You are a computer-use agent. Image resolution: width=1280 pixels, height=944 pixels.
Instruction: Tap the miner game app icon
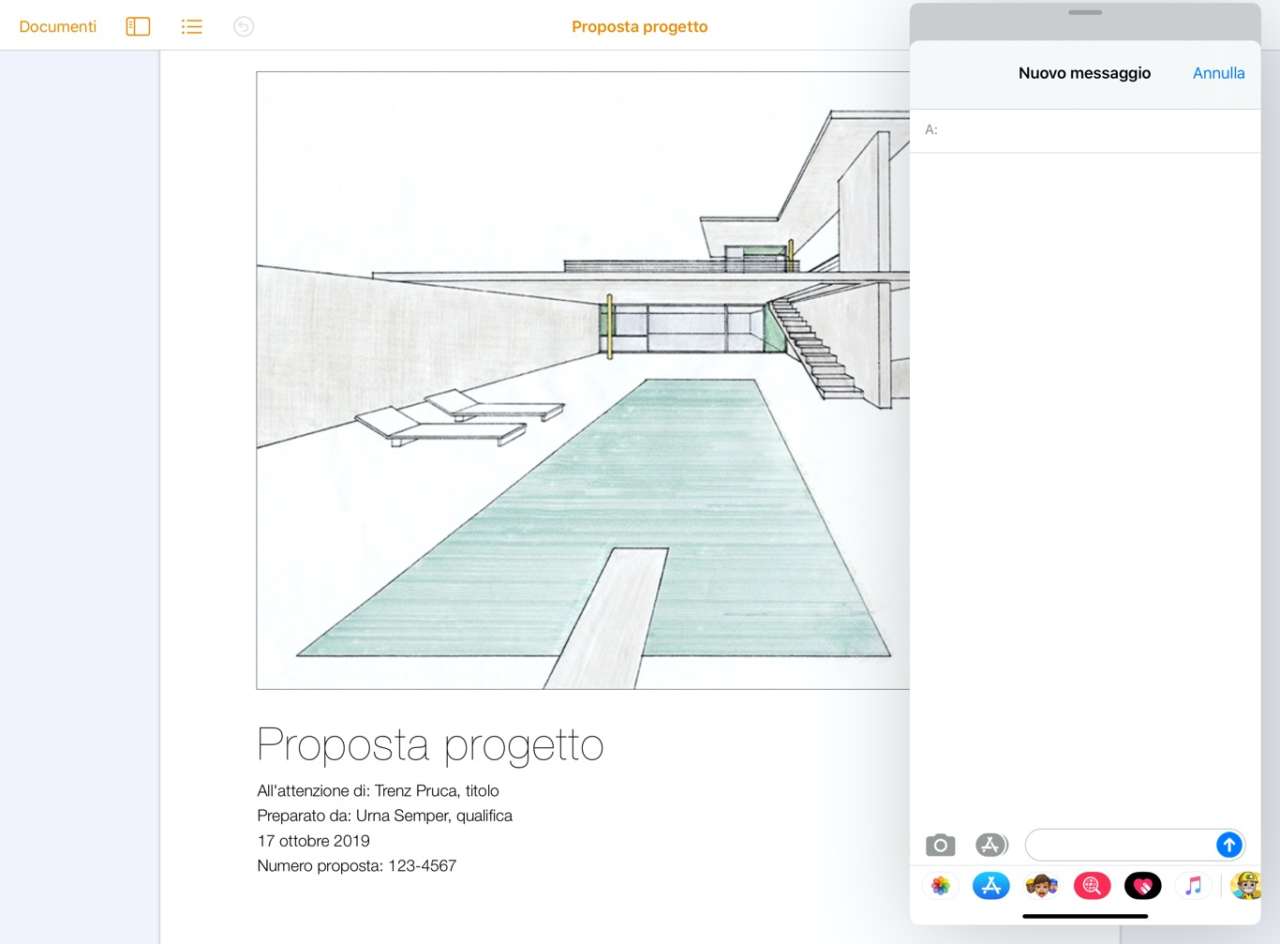pyautogui.click(x=1245, y=886)
